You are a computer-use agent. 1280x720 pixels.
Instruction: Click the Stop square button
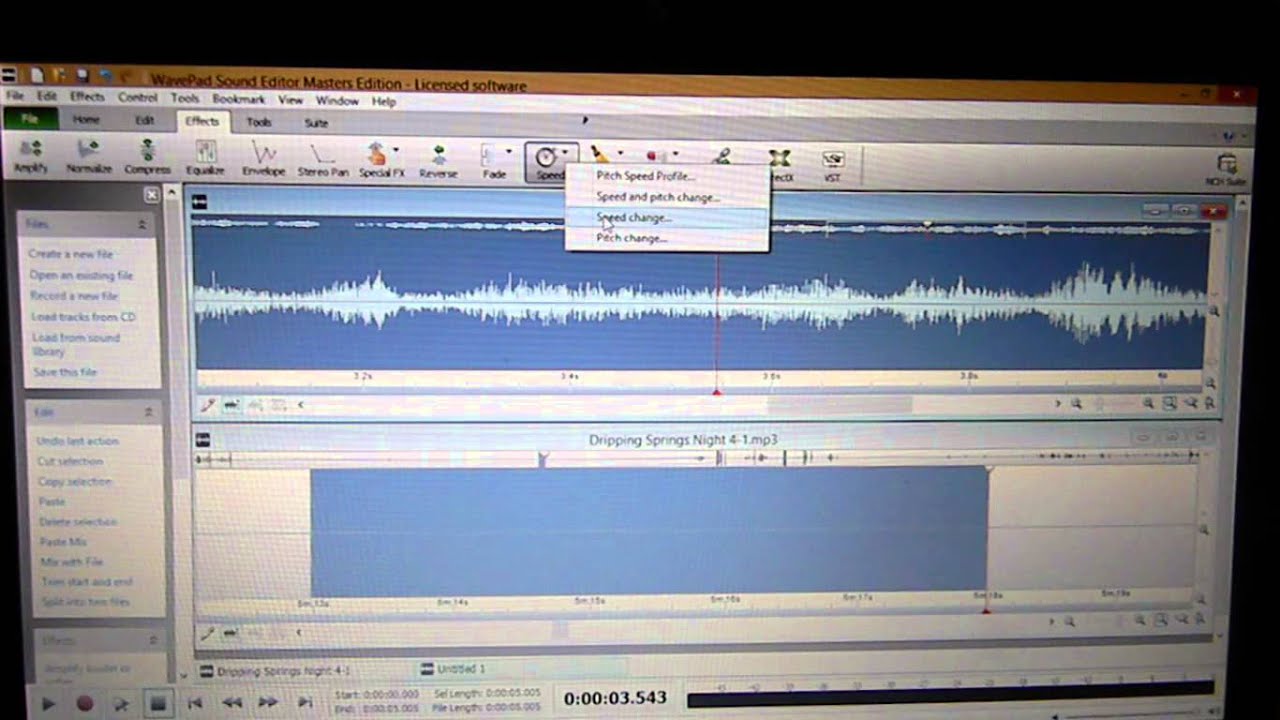(x=158, y=704)
